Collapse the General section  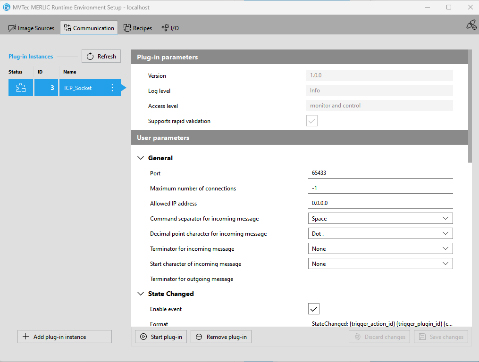[x=141, y=158]
